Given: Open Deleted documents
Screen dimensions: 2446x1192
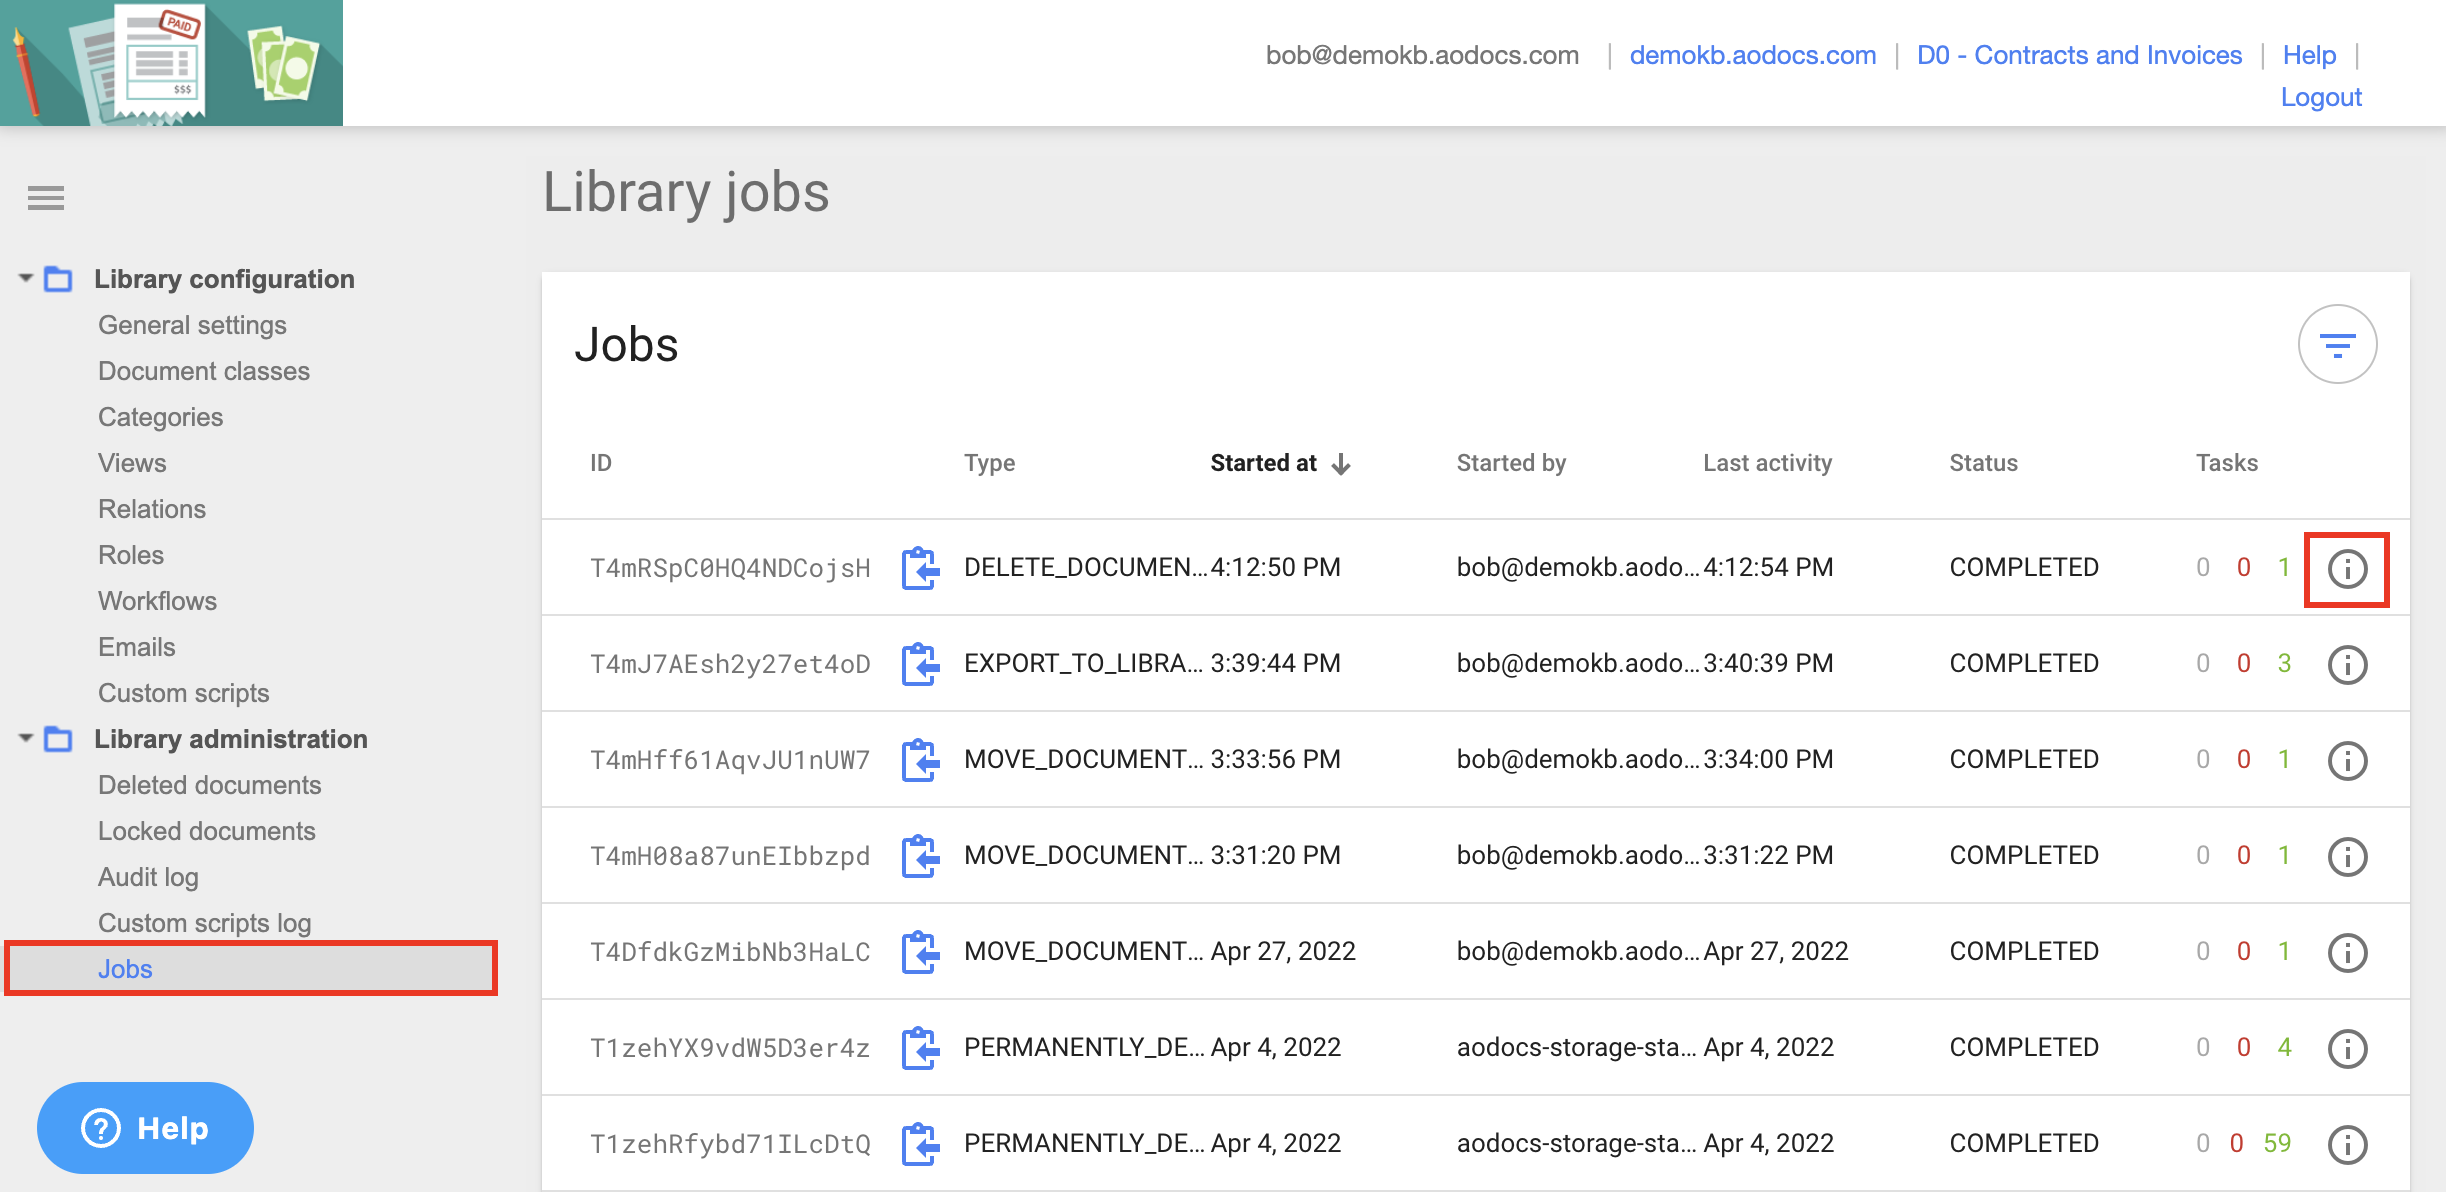Looking at the screenshot, I should [x=210, y=785].
